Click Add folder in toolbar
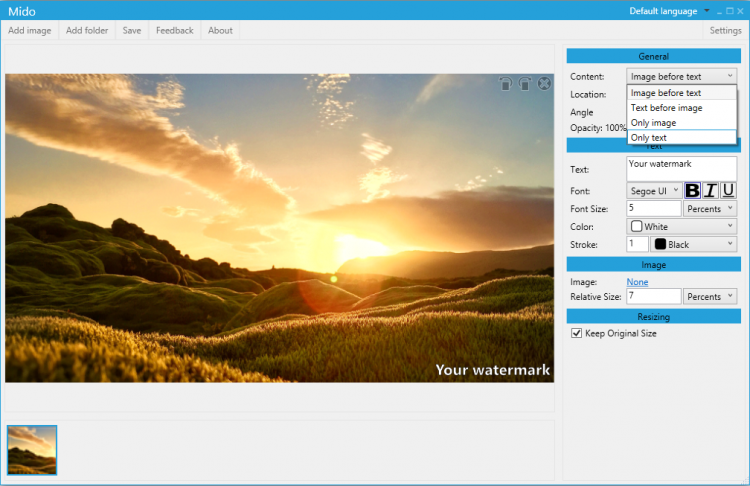Screen dimensions: 750x486 click(87, 31)
